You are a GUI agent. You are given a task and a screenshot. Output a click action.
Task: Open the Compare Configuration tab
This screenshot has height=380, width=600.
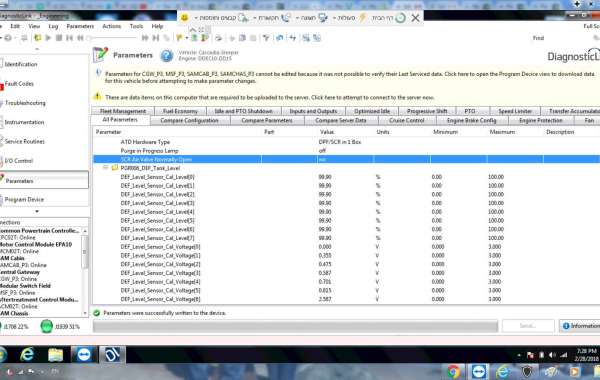click(x=189, y=120)
